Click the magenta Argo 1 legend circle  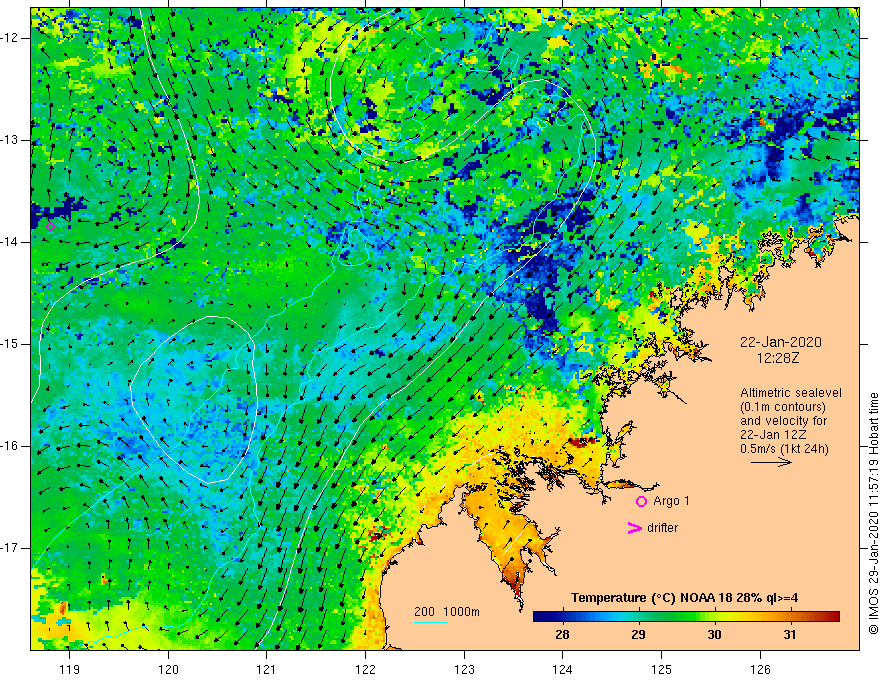641,502
